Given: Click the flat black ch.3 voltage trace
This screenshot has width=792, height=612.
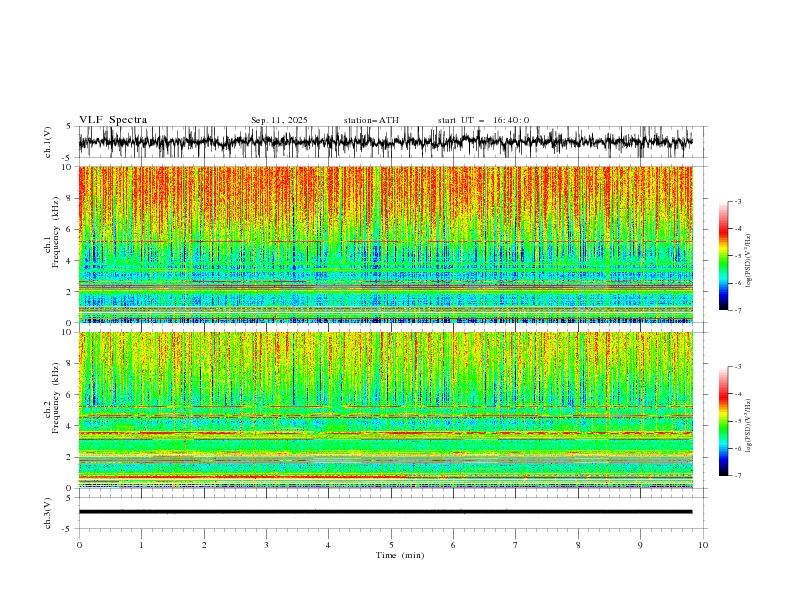Looking at the screenshot, I should click(x=385, y=512).
